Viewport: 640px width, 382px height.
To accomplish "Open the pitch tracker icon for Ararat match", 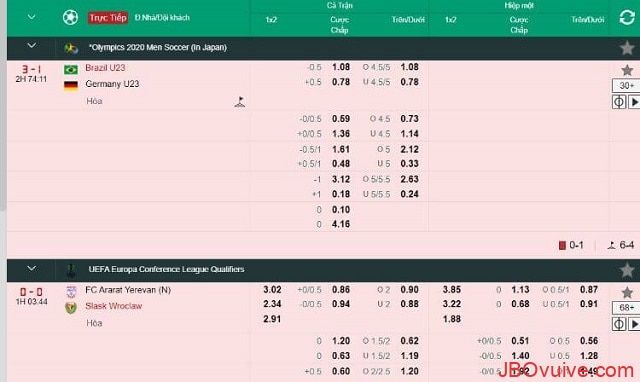I will (619, 324).
